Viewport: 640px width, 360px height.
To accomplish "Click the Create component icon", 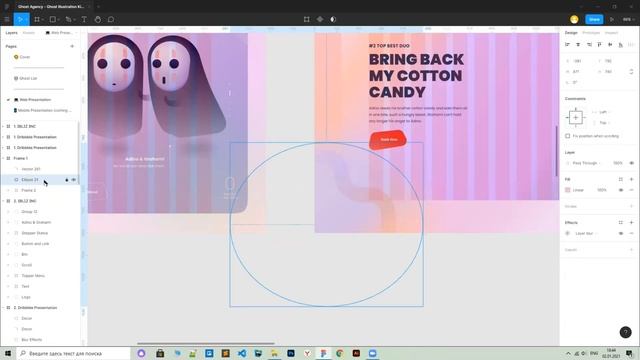I will pos(320,19).
